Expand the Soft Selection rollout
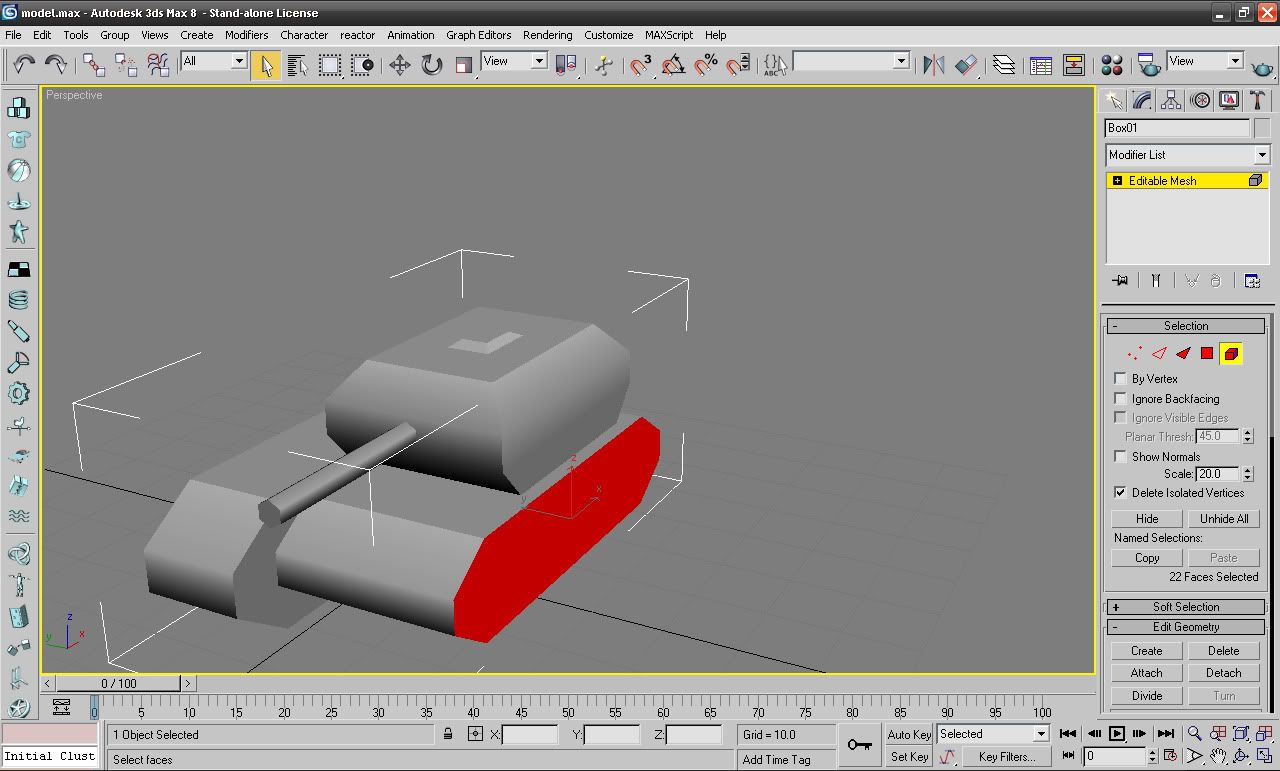 point(1186,607)
